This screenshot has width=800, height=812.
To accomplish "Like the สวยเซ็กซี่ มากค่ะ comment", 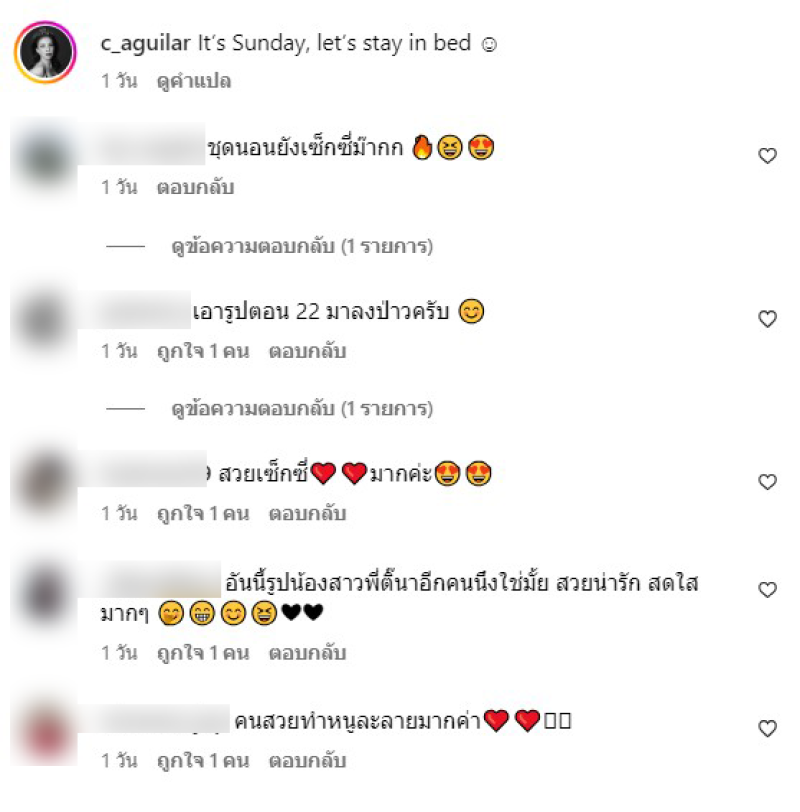I will 767,482.
